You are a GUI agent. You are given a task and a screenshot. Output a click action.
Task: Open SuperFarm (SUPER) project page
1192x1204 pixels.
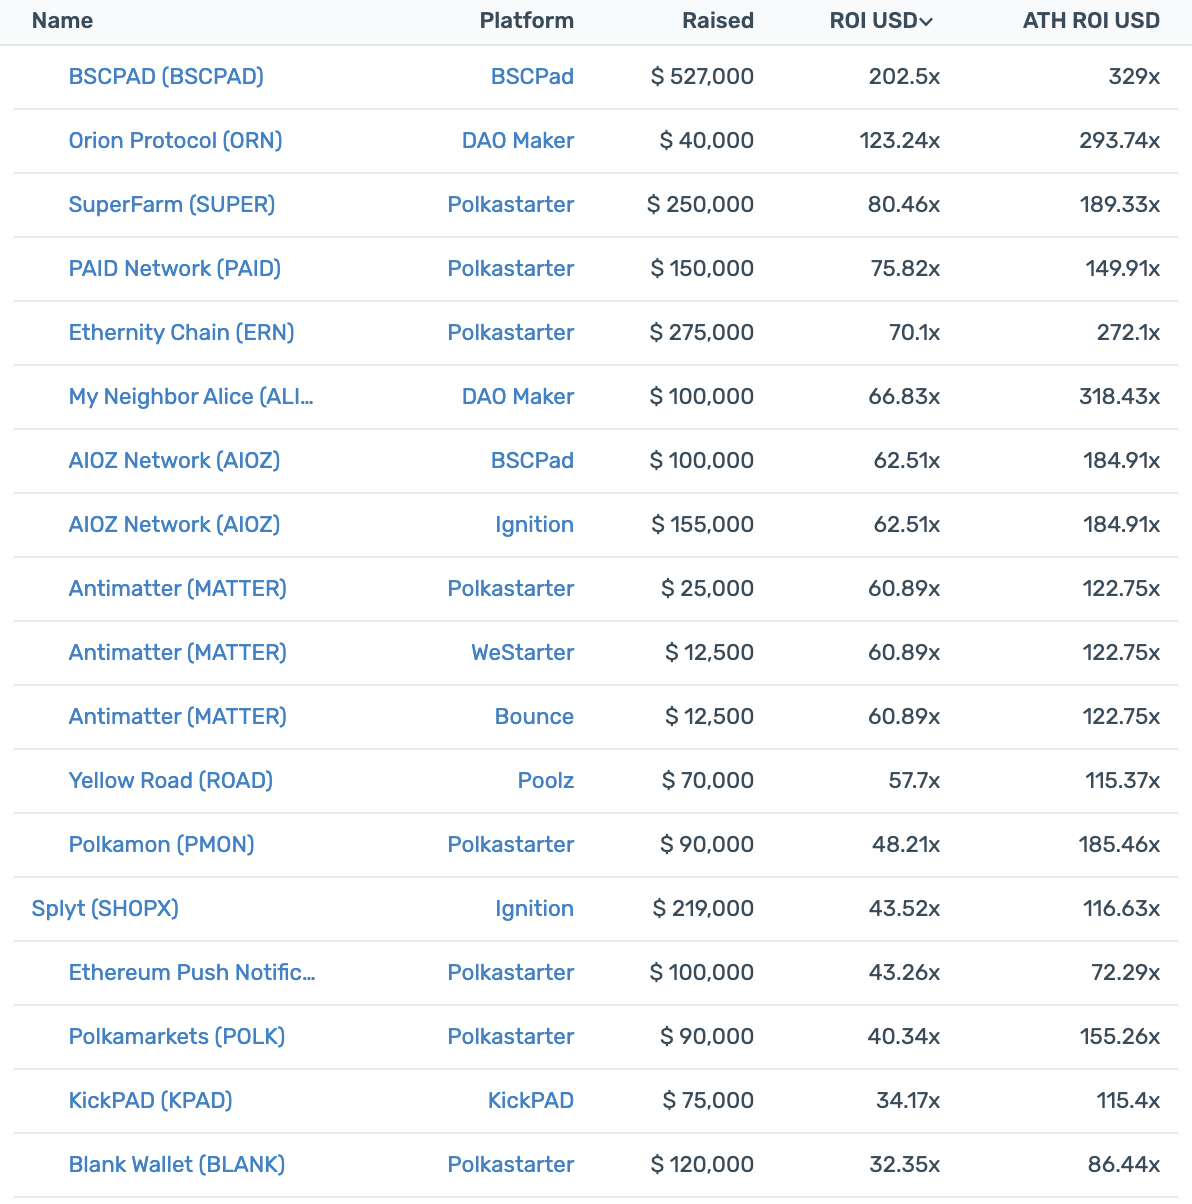pyautogui.click(x=172, y=204)
